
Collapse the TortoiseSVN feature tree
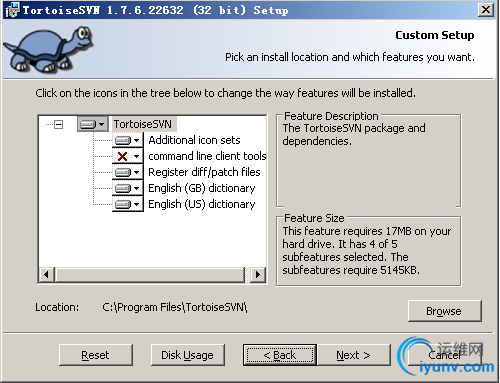(x=59, y=125)
